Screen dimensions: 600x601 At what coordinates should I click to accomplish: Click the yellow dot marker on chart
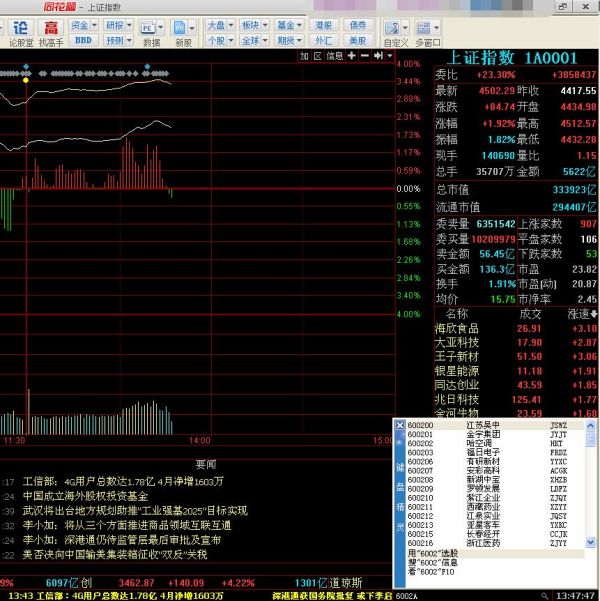pyautogui.click(x=26, y=80)
